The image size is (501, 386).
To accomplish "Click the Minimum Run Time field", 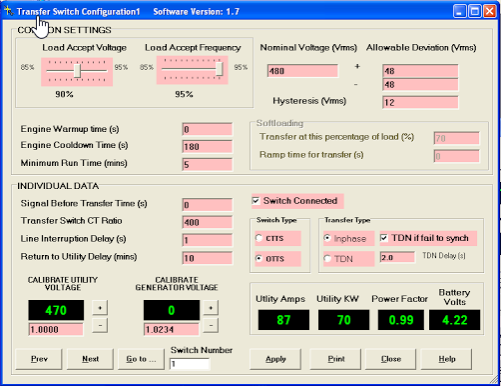I will [207, 164].
